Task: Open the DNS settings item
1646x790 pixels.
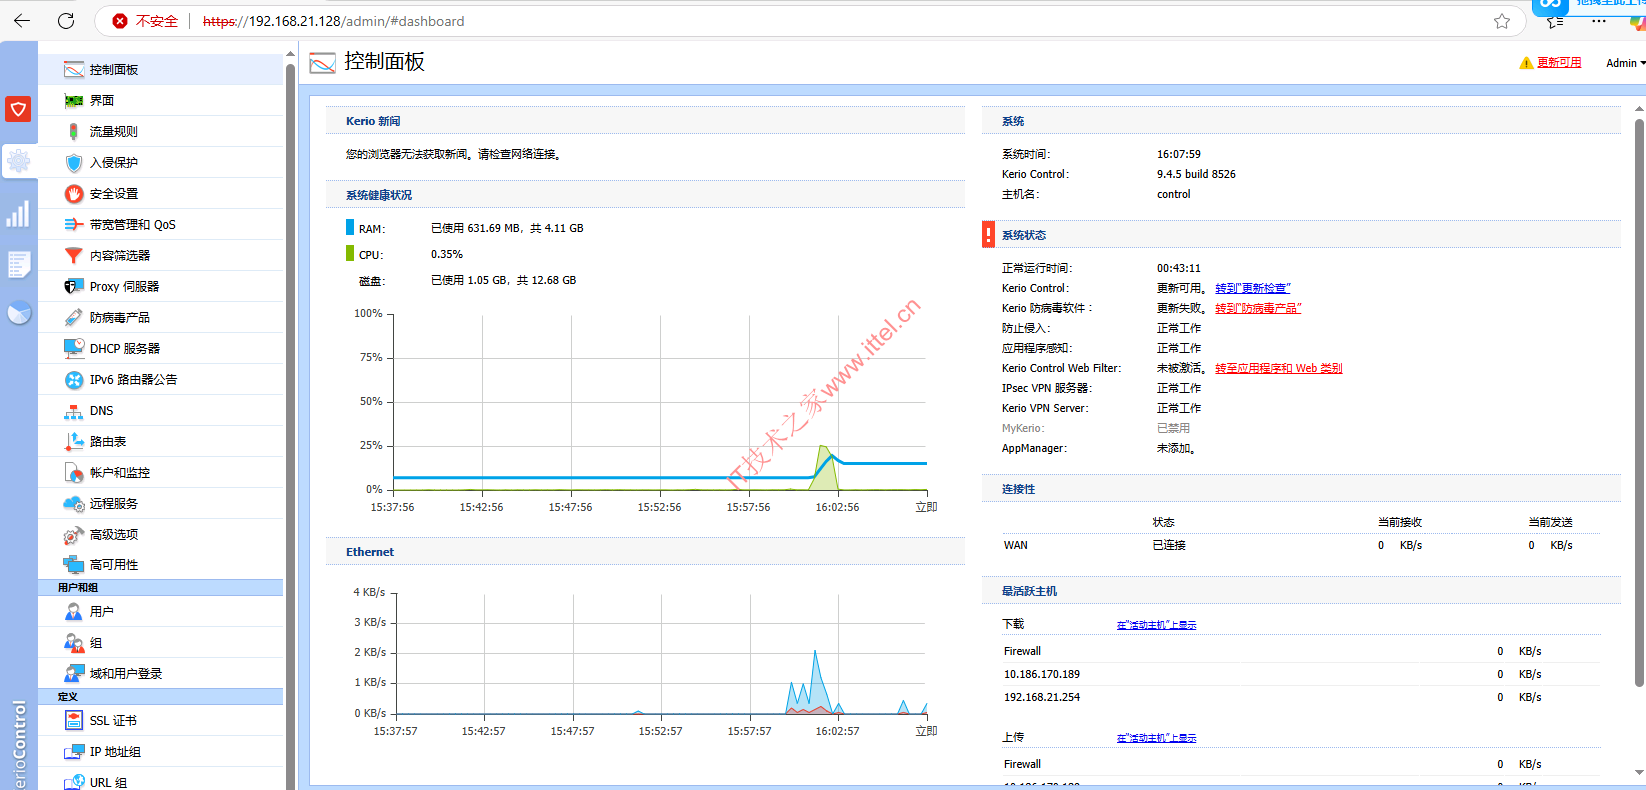Action: coord(160,410)
